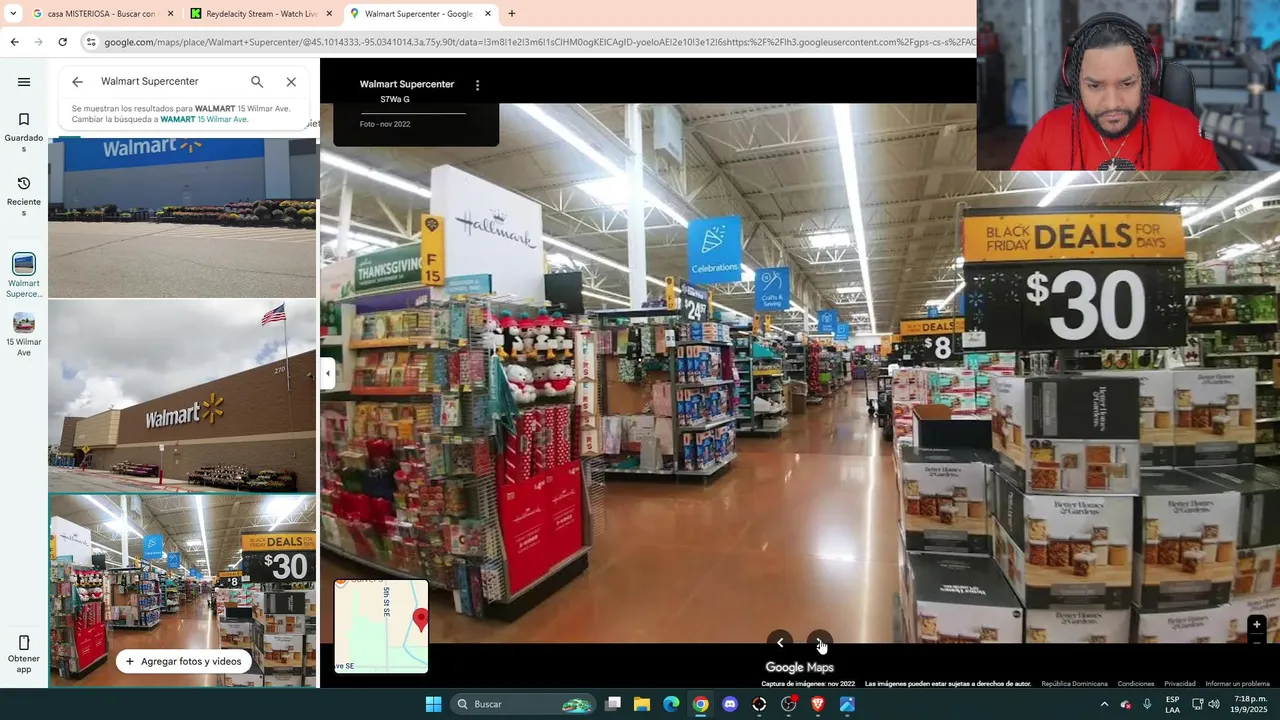Open Windows Start menu
Viewport: 1280px width, 720px height.
click(x=433, y=704)
